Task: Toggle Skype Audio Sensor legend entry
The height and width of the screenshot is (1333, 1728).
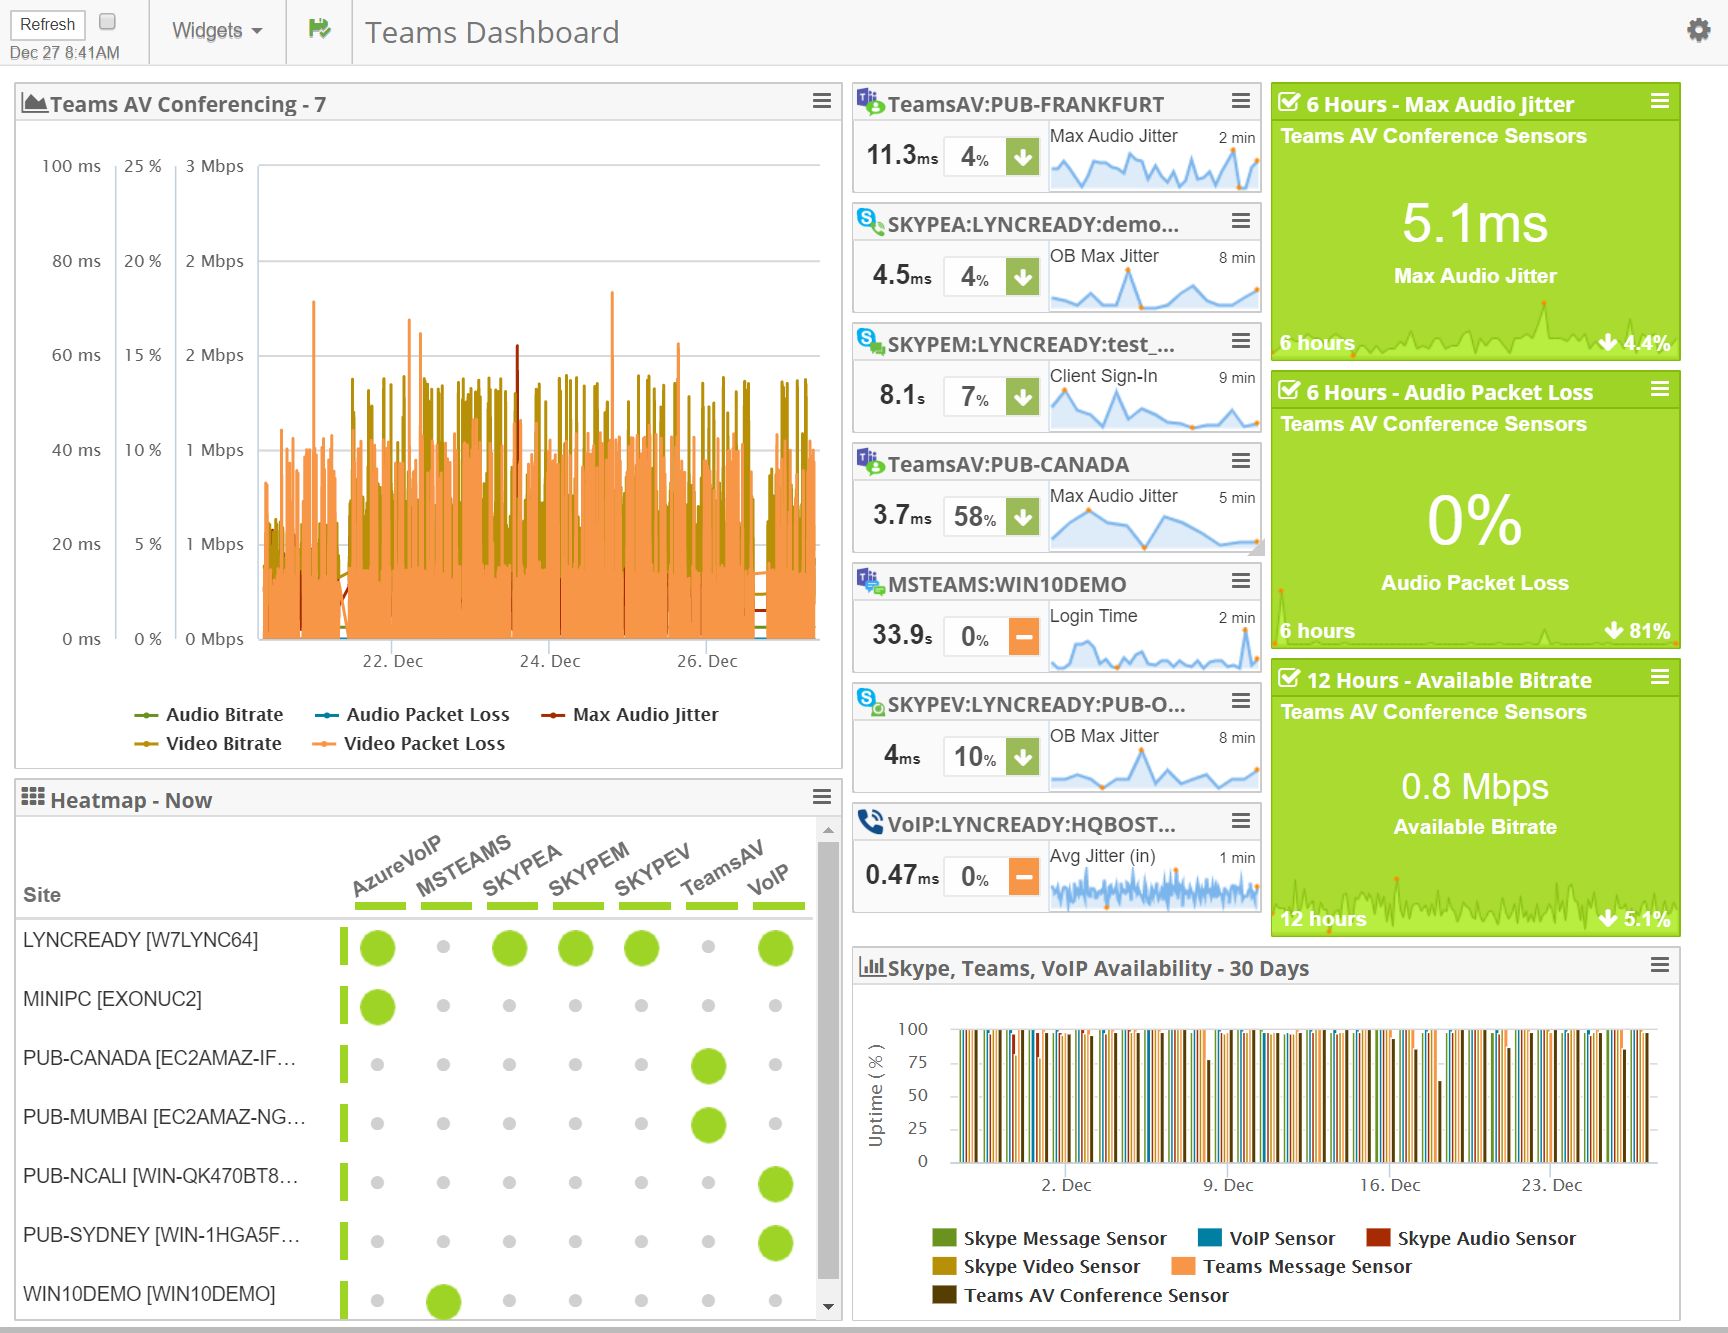Action: [1471, 1238]
